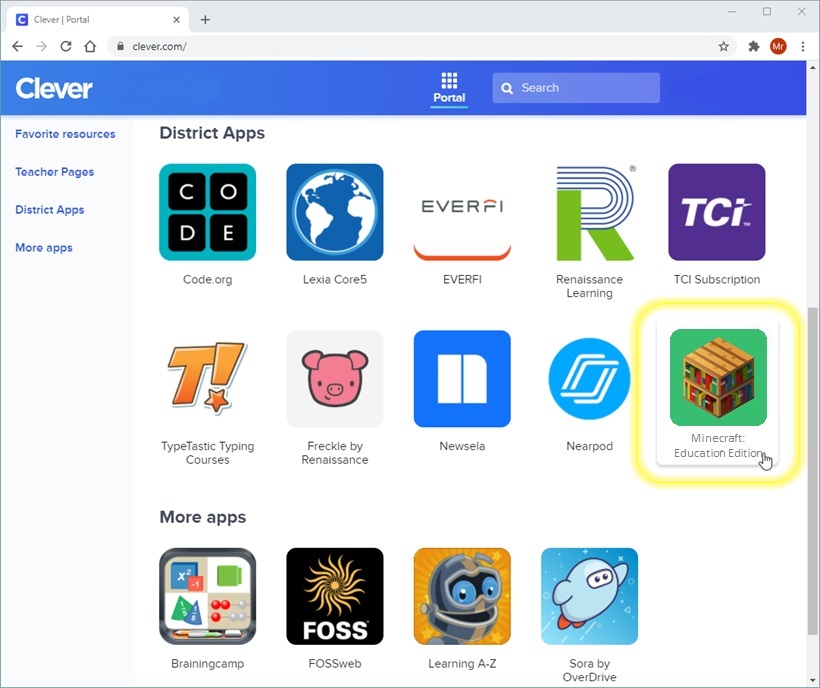Open the Sora by OverDrive icon

[x=589, y=596]
